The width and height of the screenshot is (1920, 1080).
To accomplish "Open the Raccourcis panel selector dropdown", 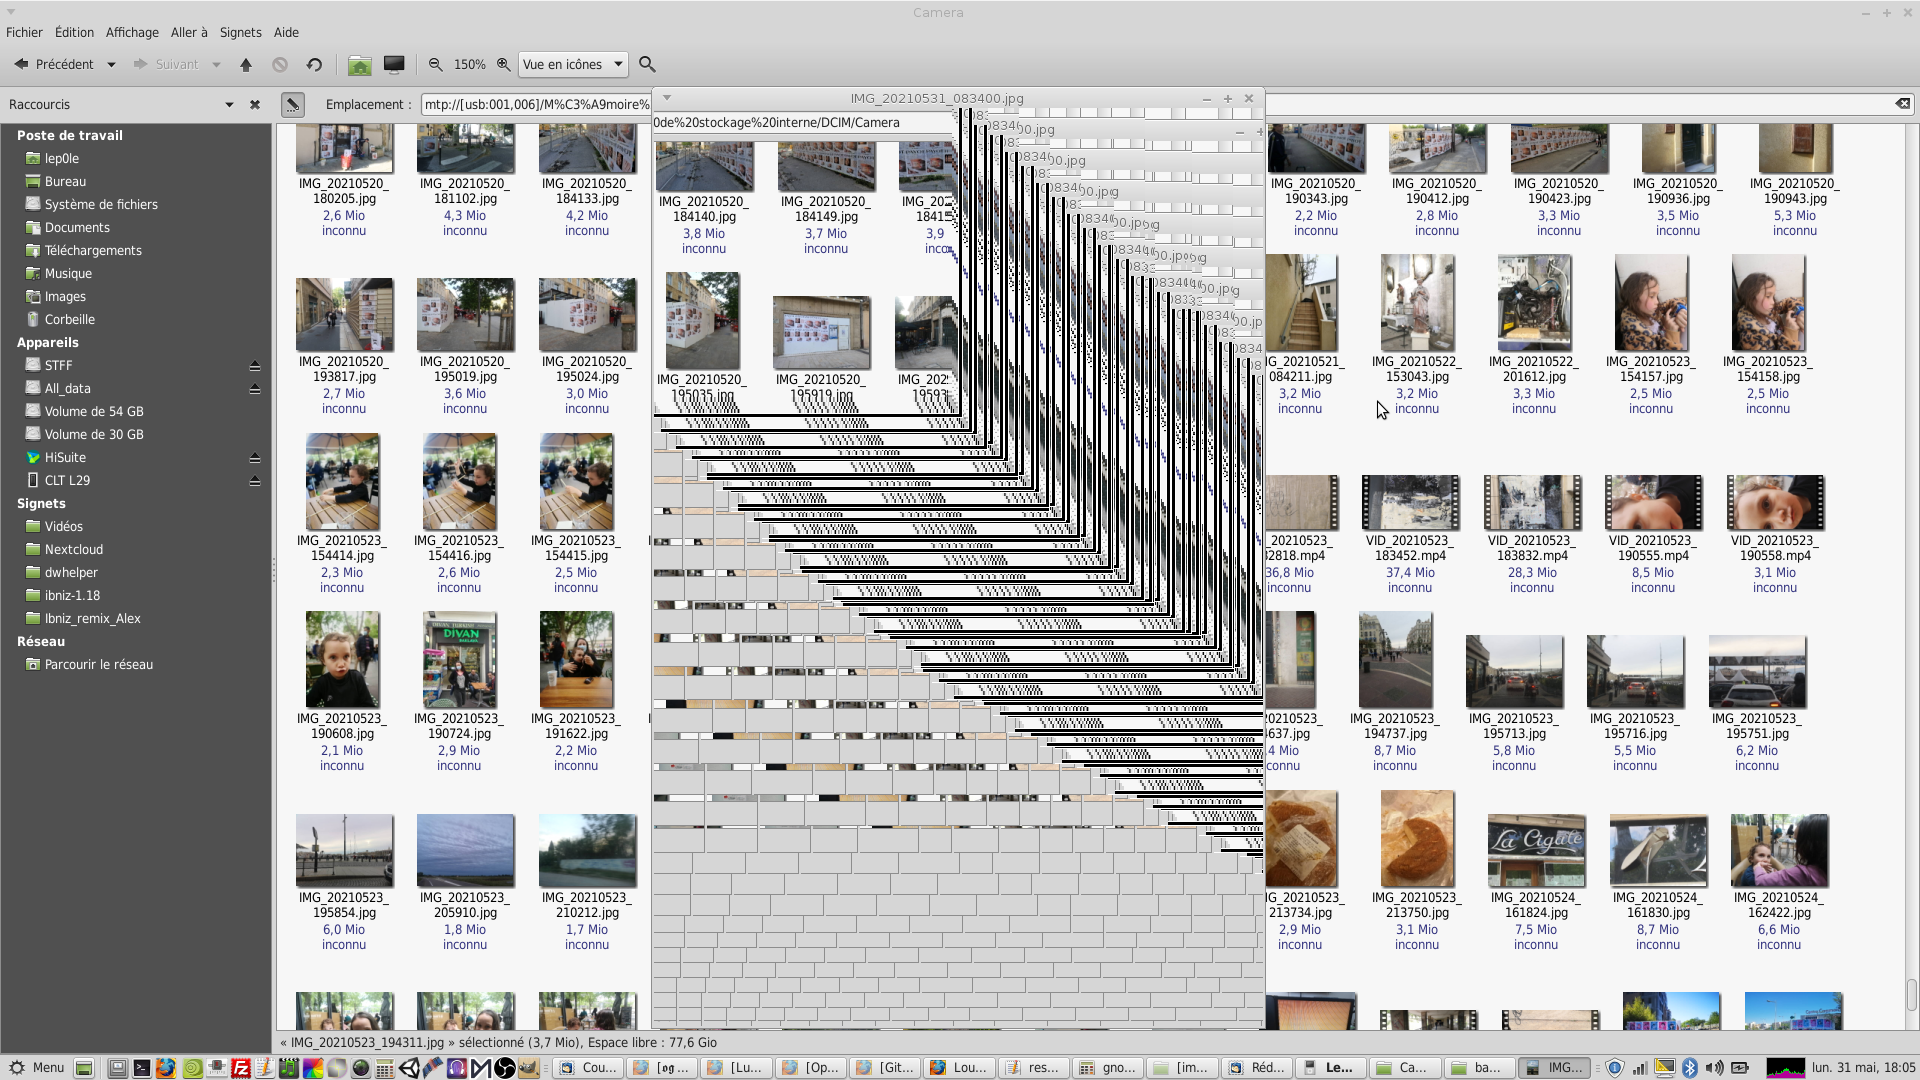I will point(229,104).
